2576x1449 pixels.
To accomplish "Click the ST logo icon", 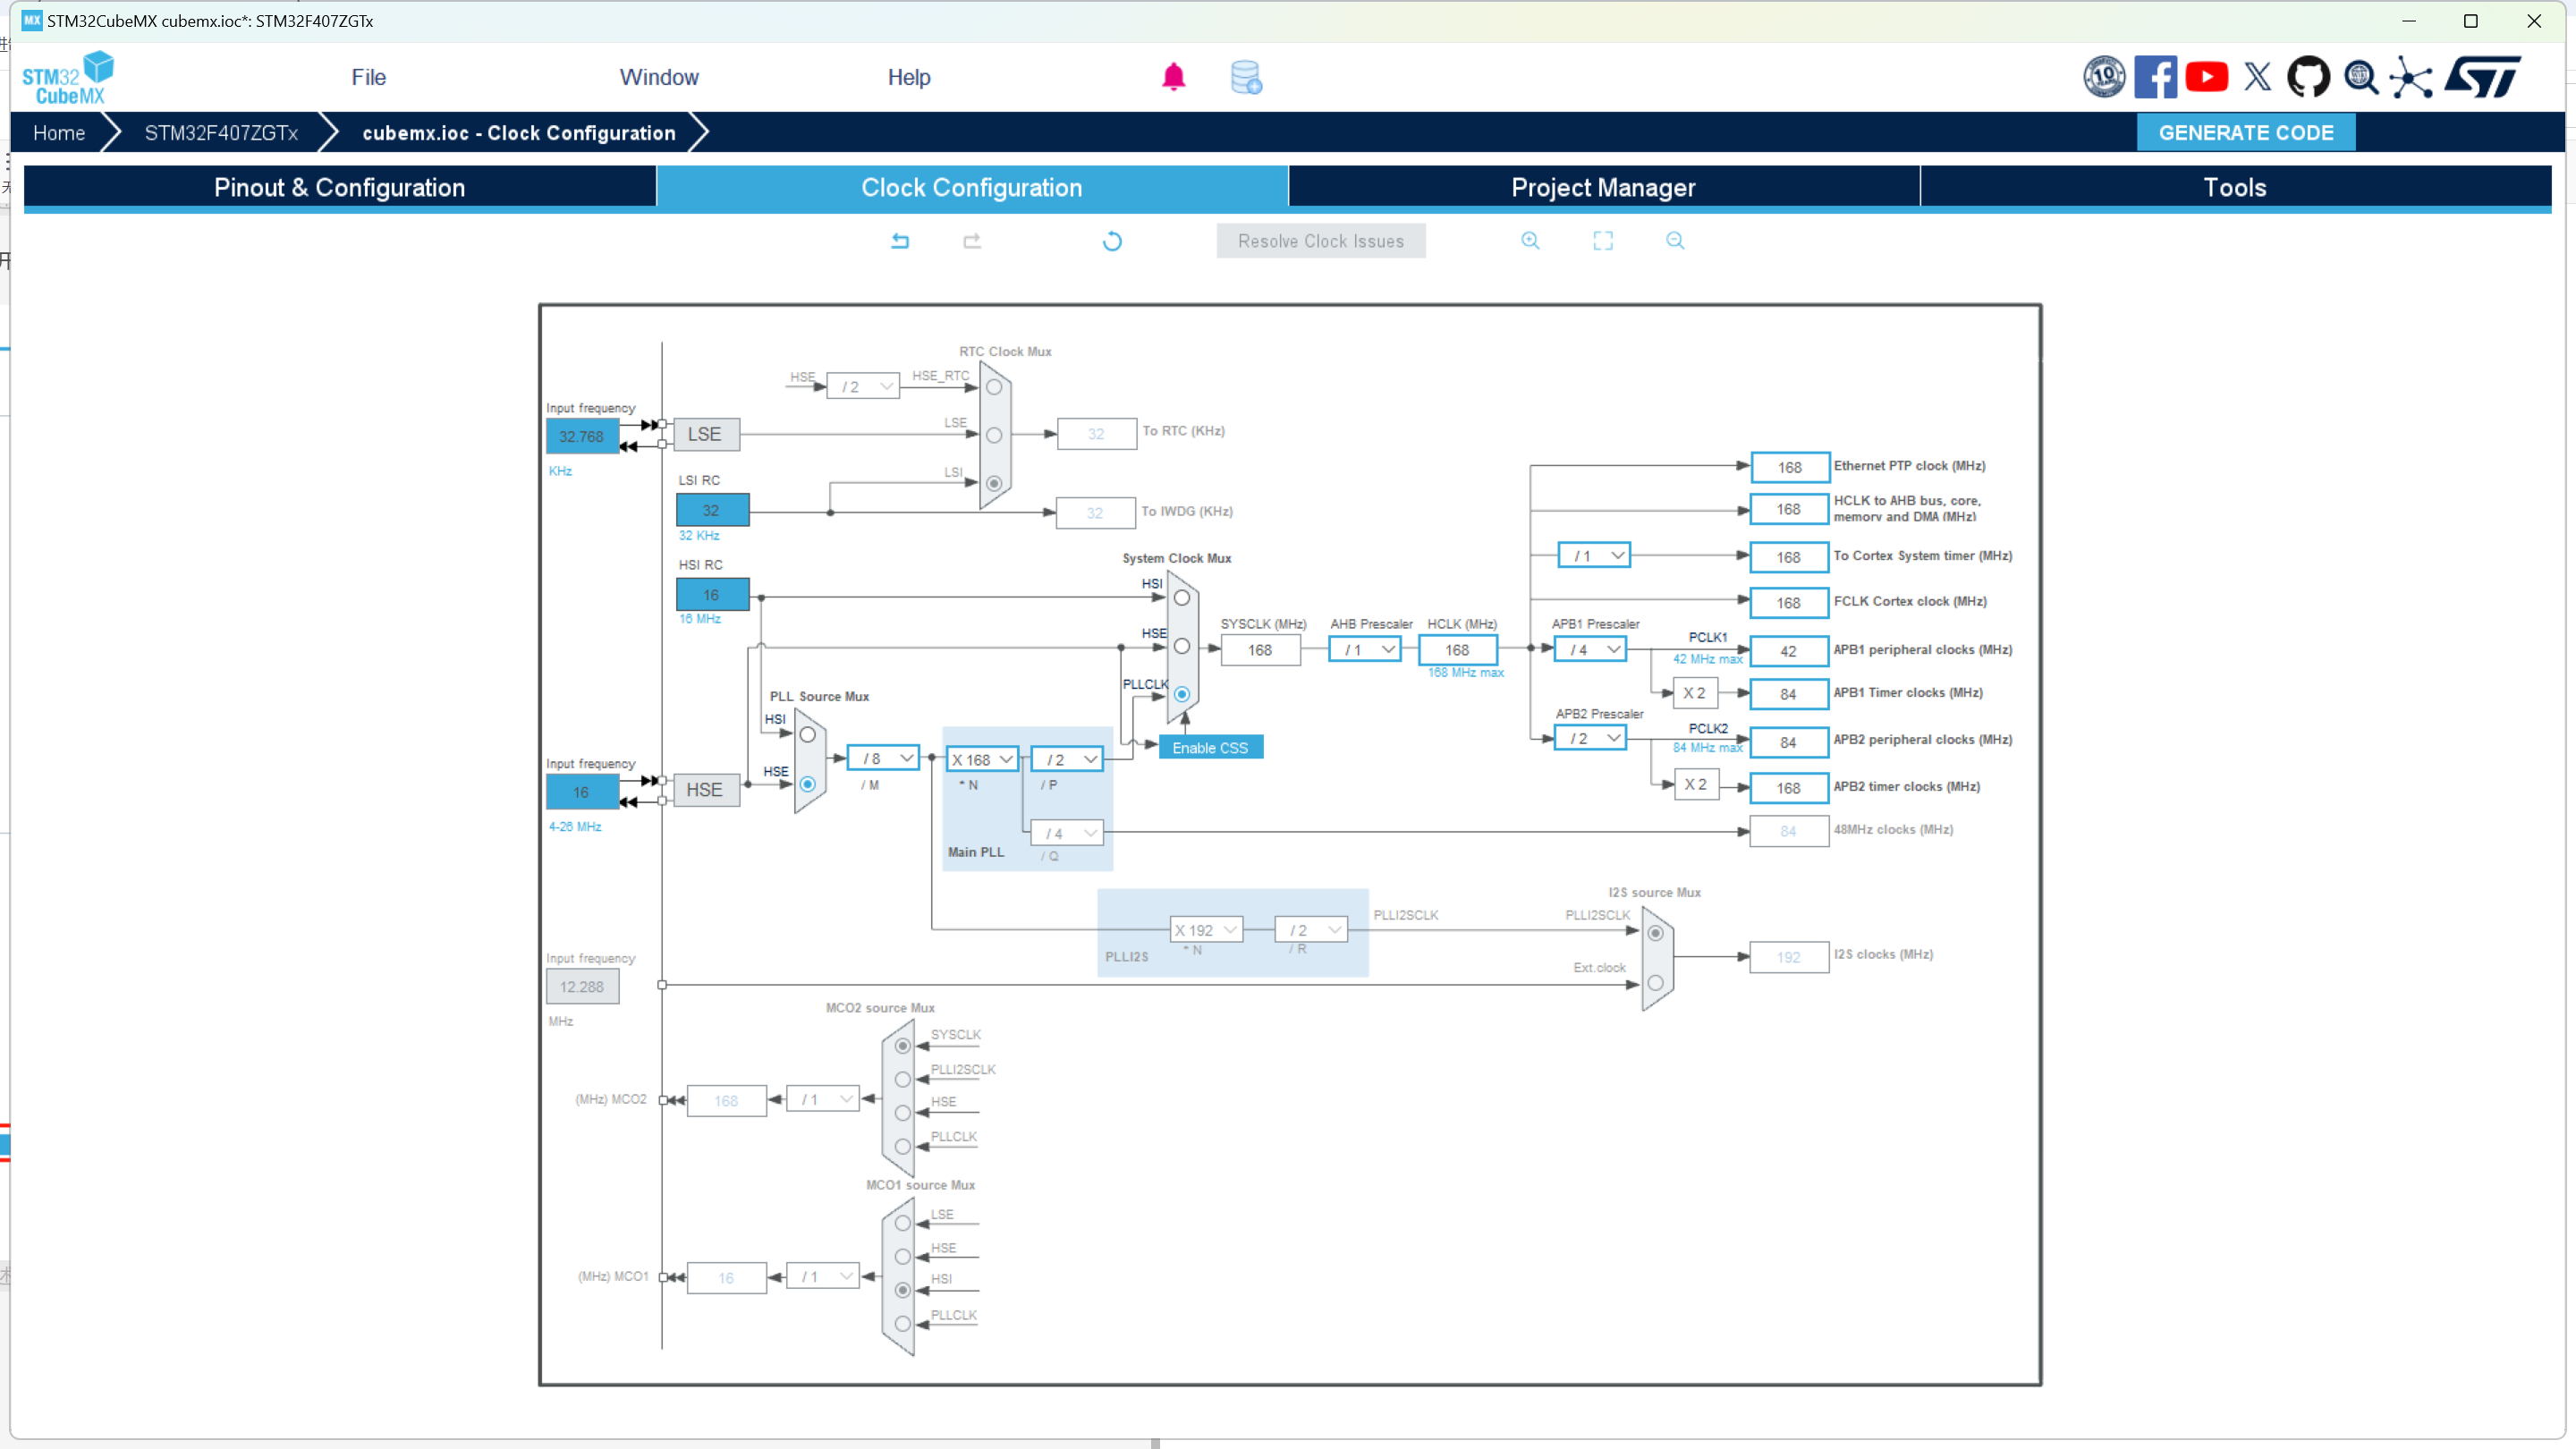I will [2483, 77].
